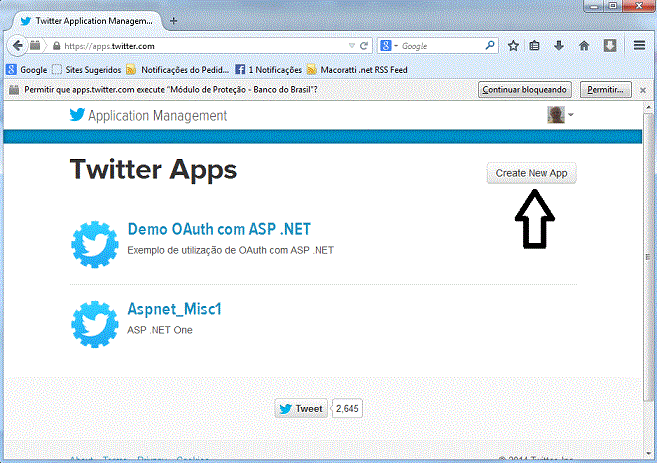Click Continuar bloqueando button
The width and height of the screenshot is (657, 463).
click(525, 90)
